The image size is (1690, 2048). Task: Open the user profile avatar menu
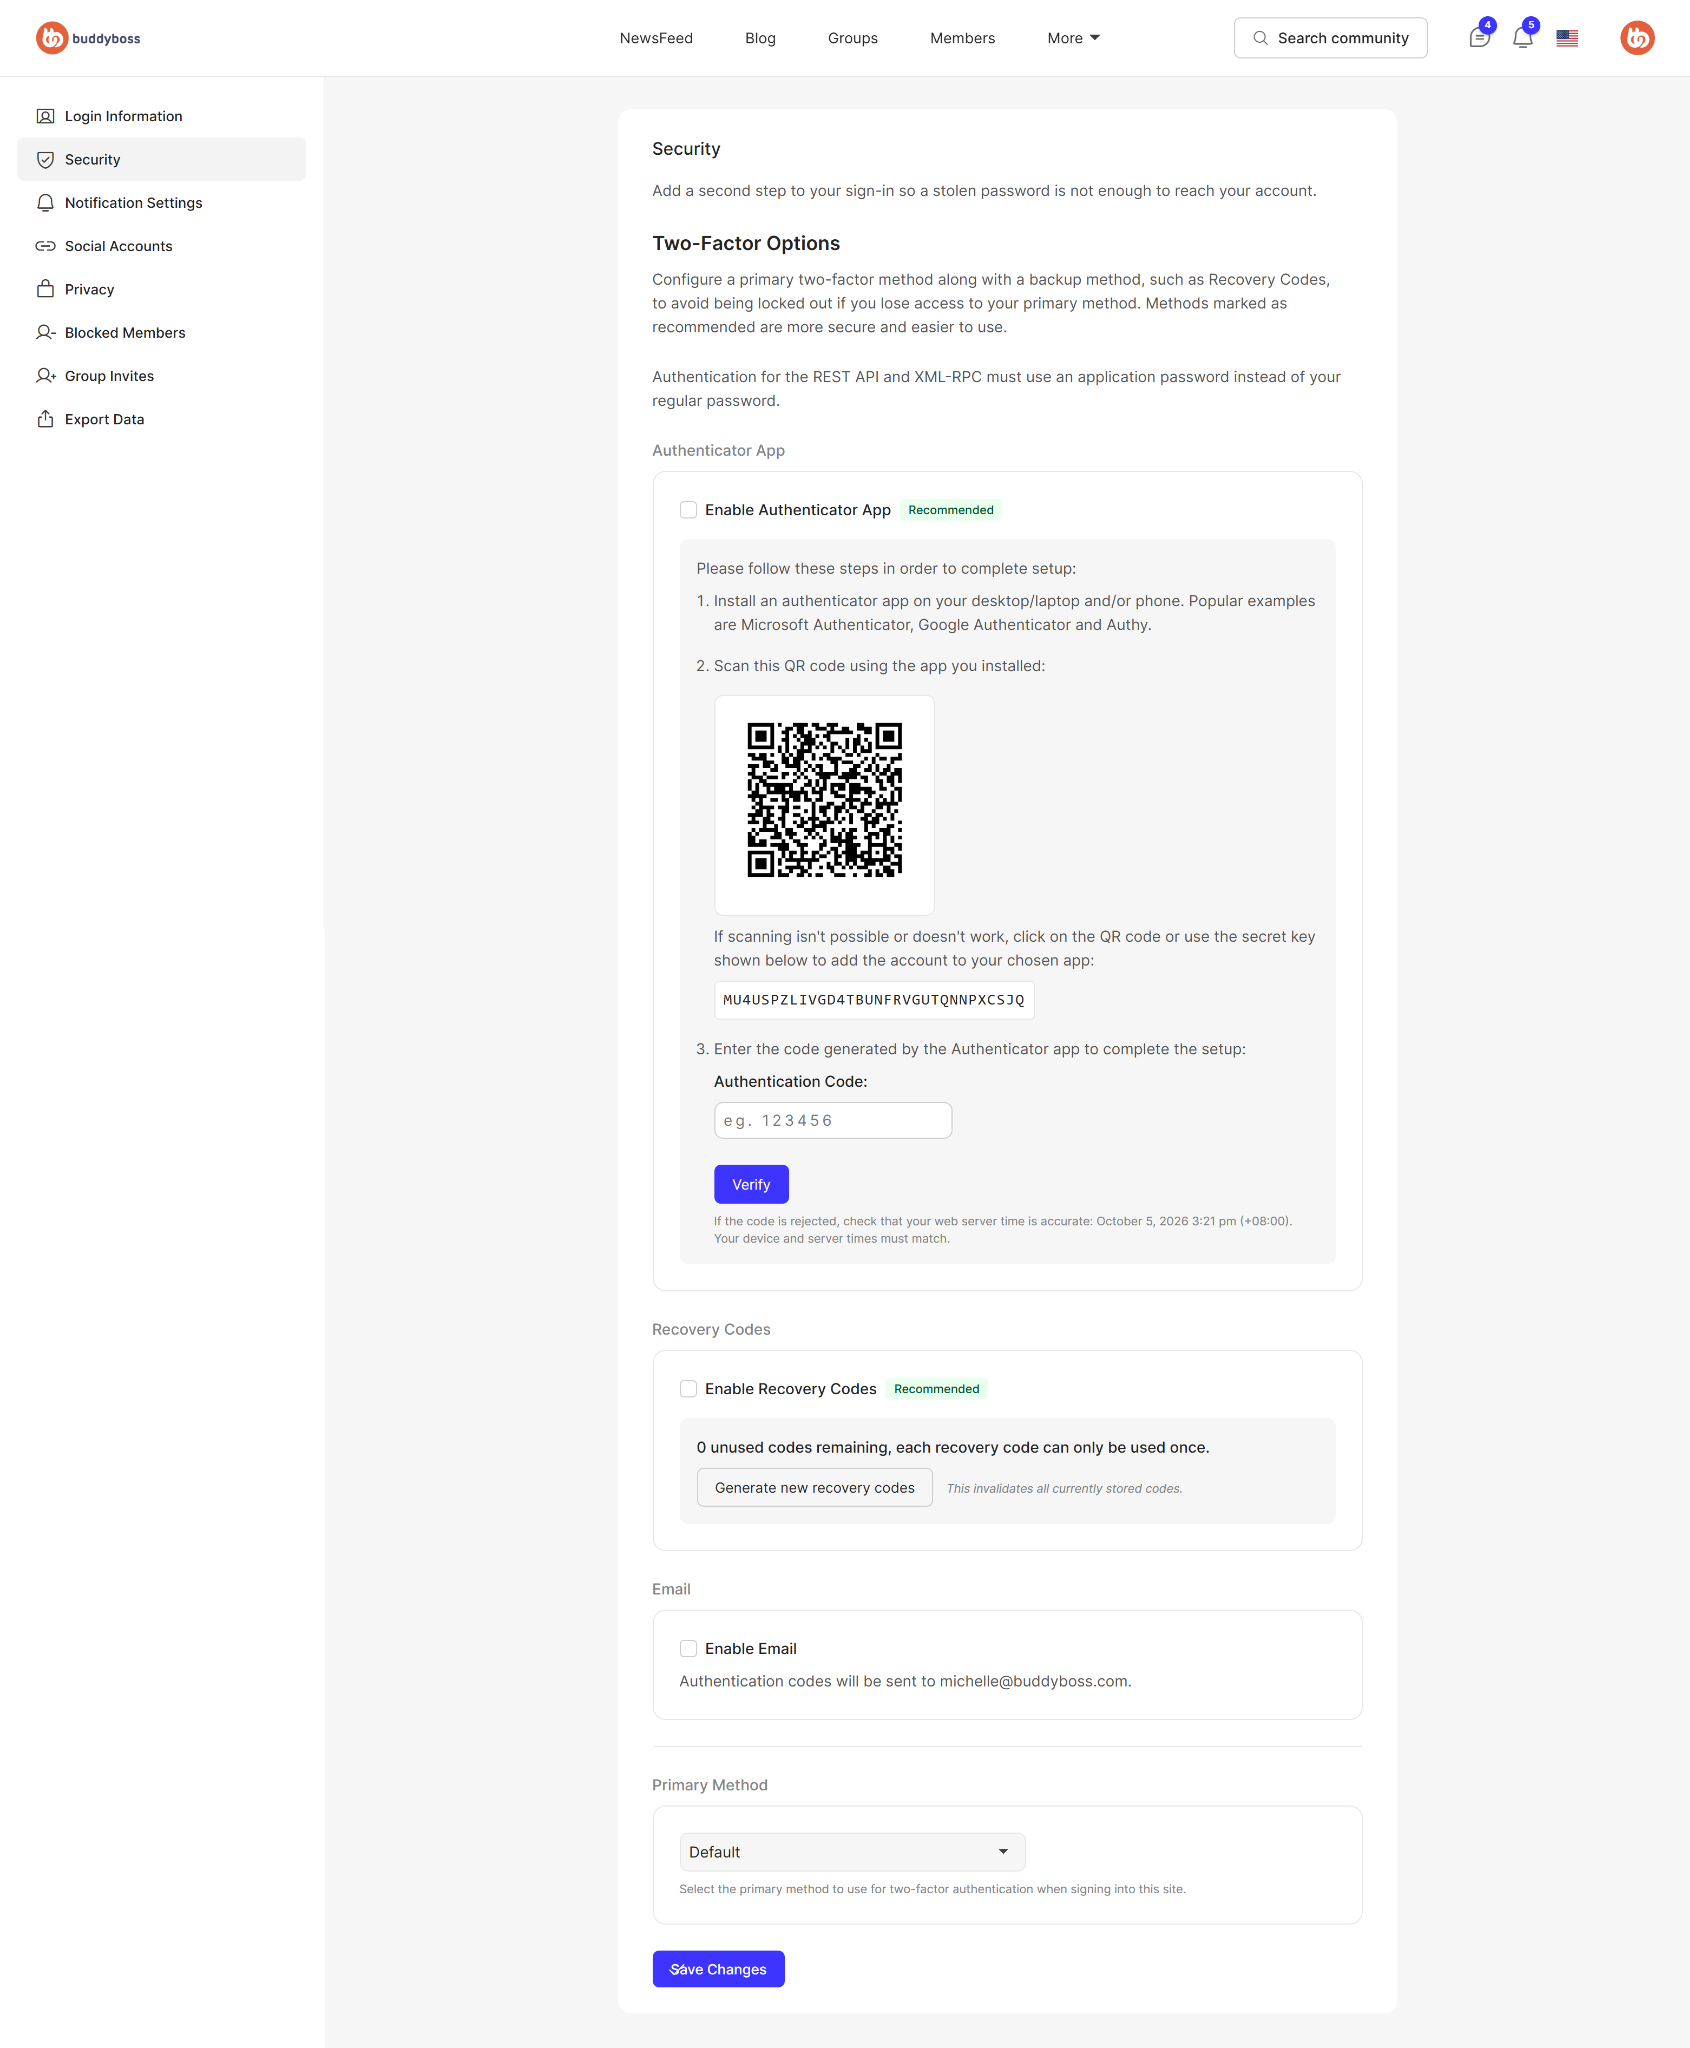click(1637, 38)
